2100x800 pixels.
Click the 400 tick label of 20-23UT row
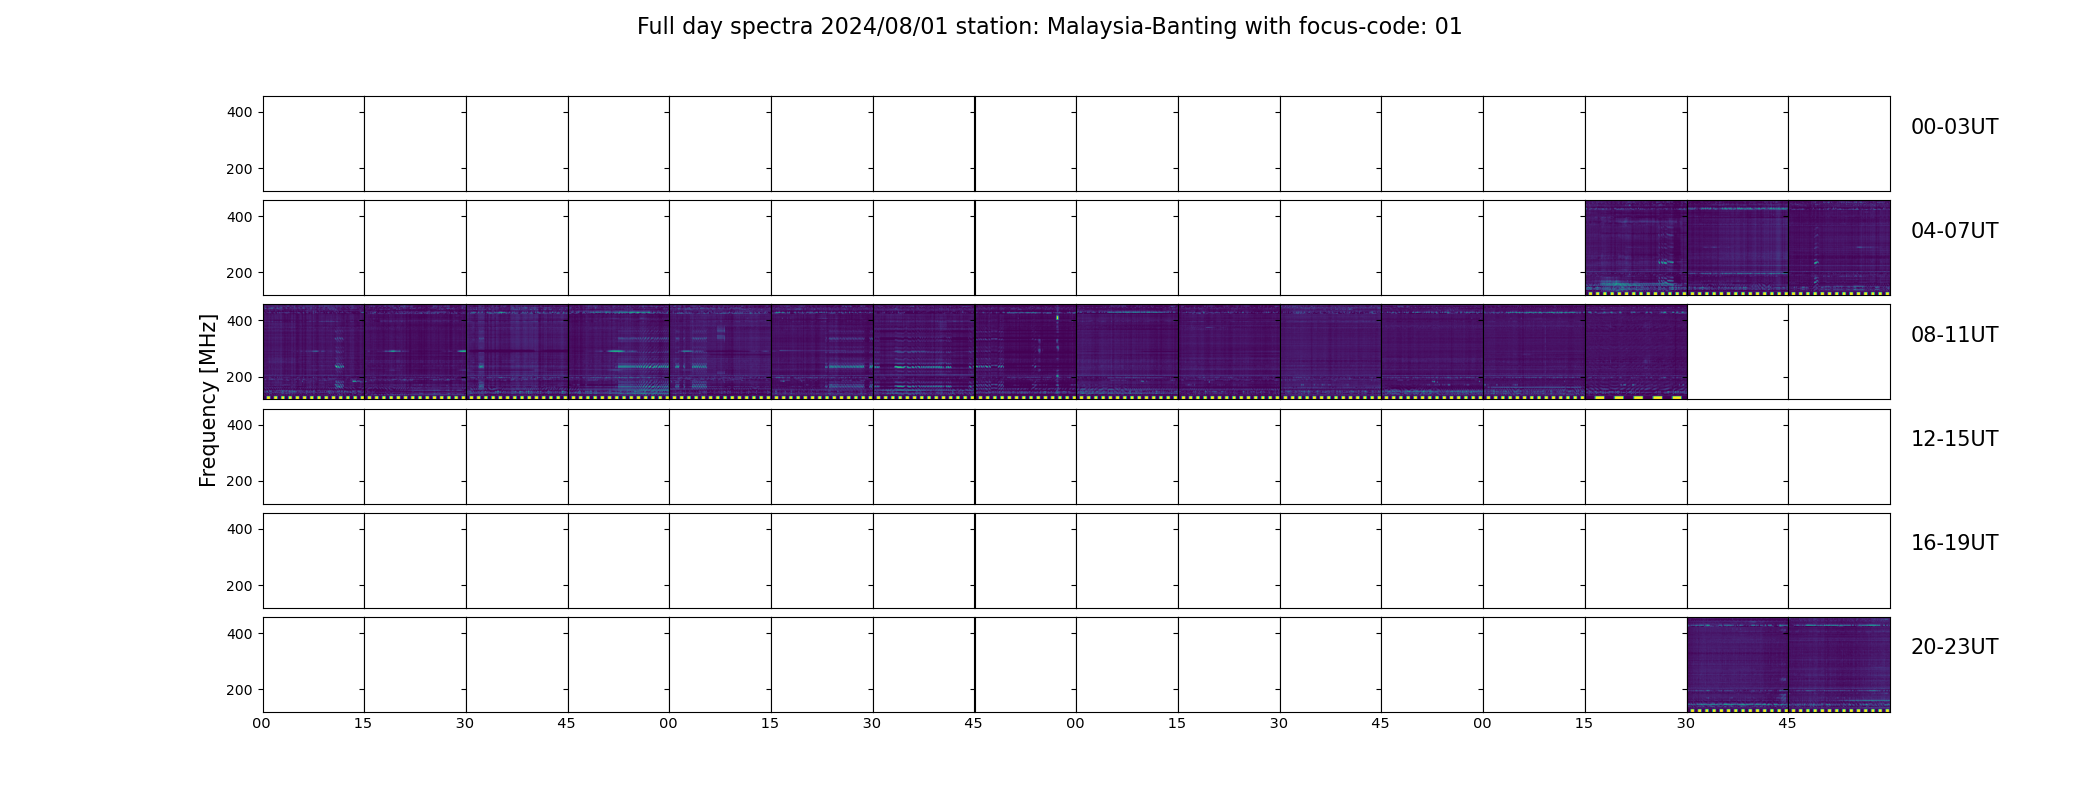[239, 634]
